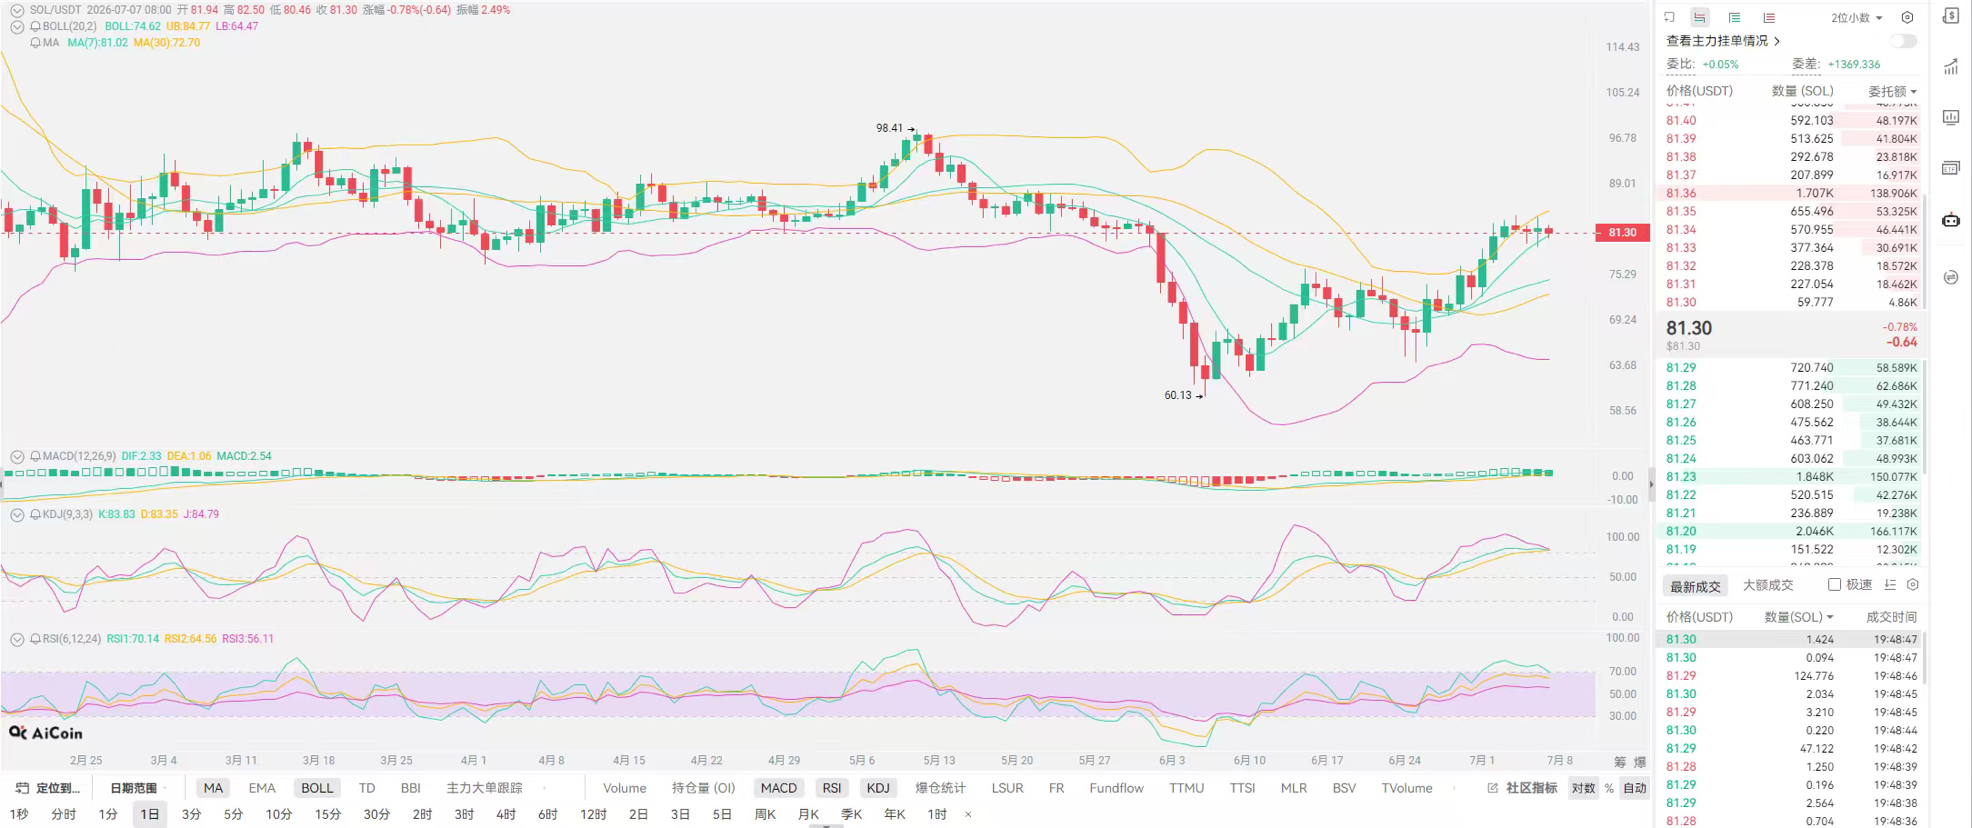Select the 4时 timeframe
Viewport: 1972px width, 828px height.
tap(506, 814)
